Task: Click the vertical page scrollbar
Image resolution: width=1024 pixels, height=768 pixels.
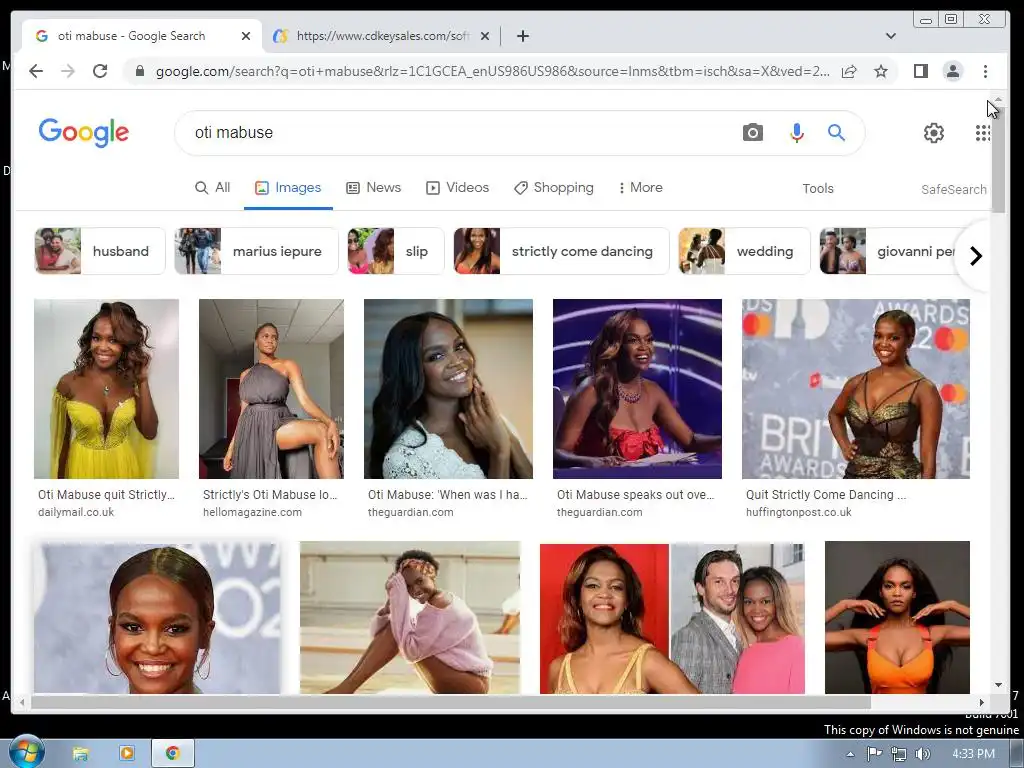Action: (999, 159)
